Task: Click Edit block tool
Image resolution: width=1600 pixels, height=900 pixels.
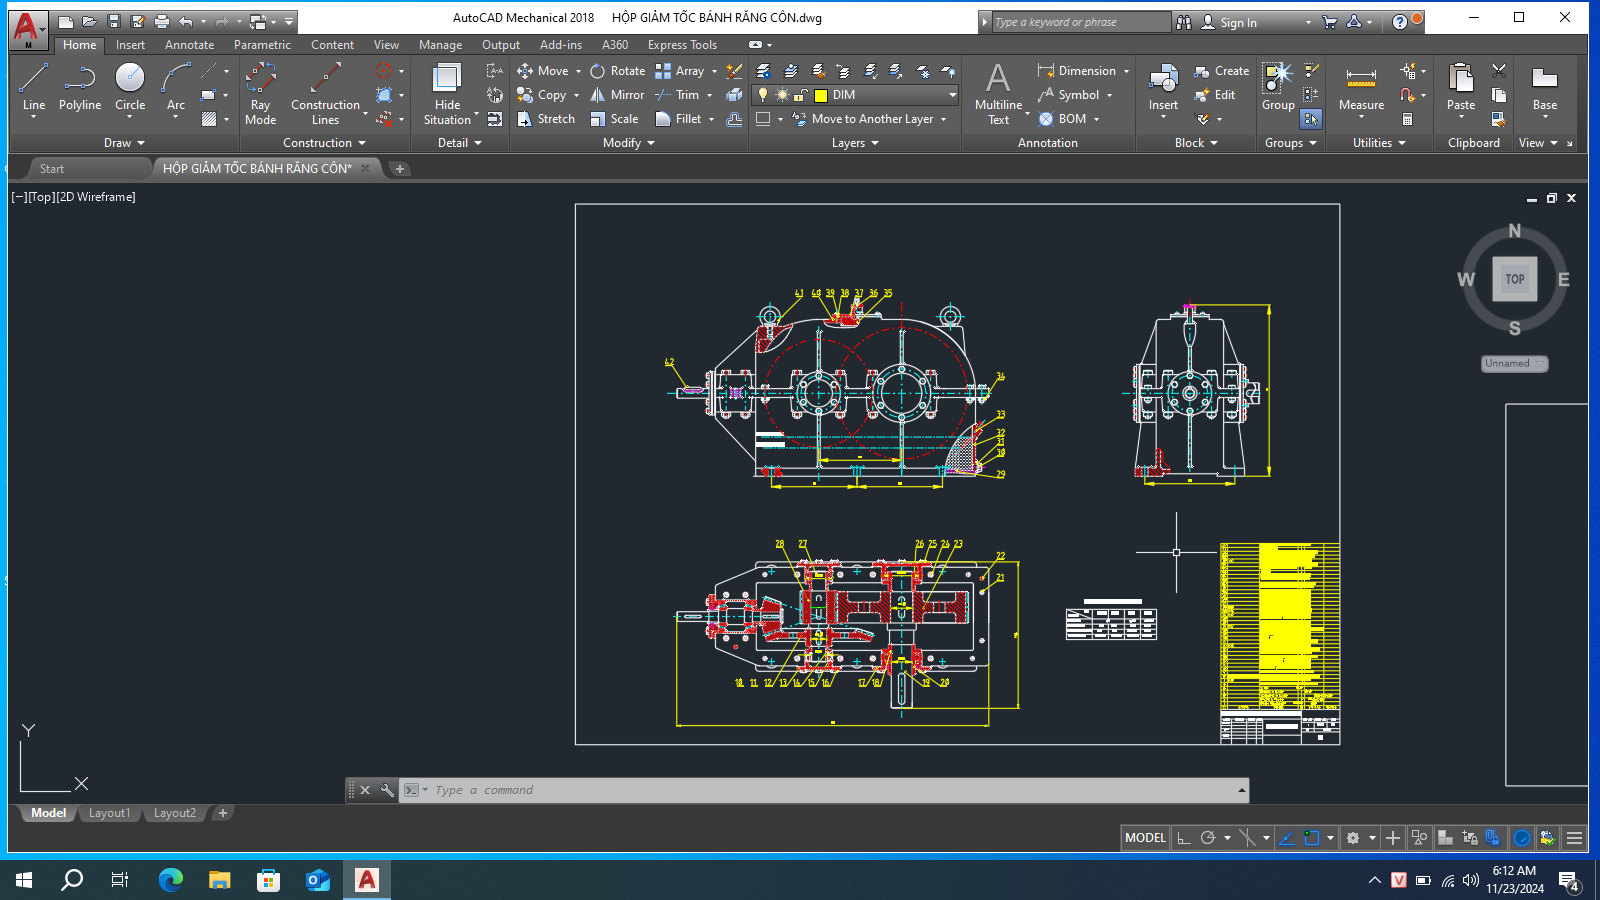Action: pyautogui.click(x=1214, y=95)
